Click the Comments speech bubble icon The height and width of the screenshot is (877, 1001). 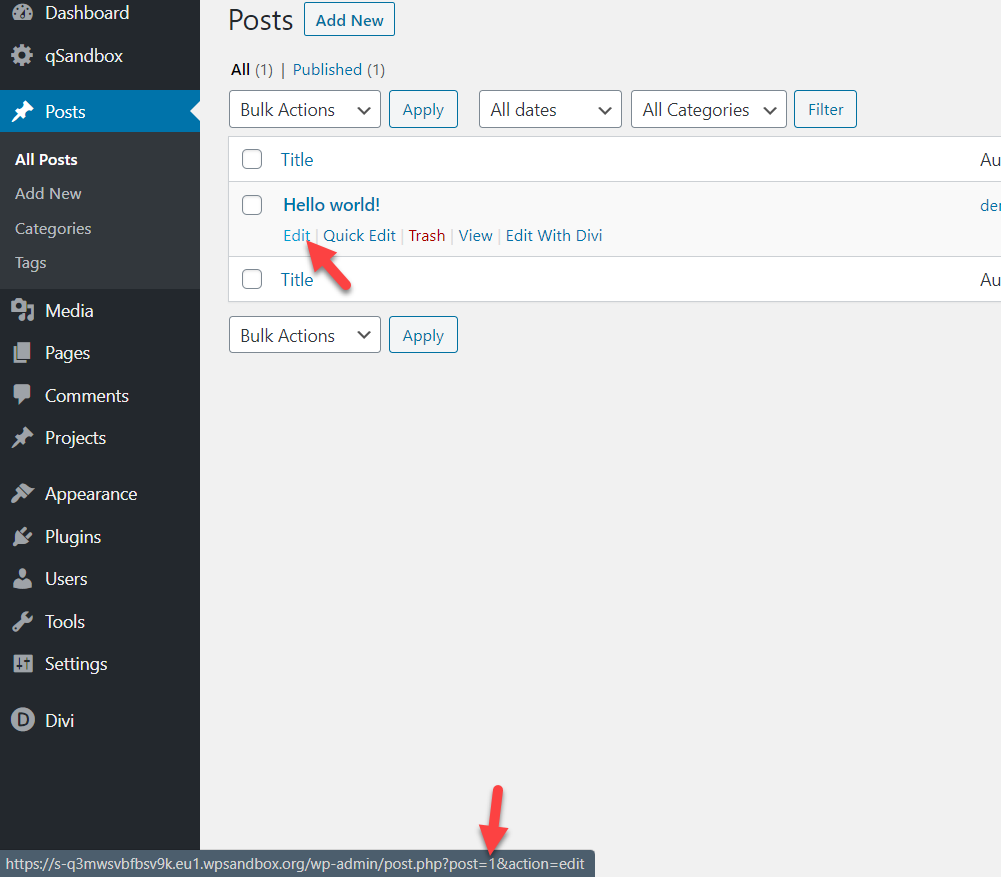tap(22, 396)
